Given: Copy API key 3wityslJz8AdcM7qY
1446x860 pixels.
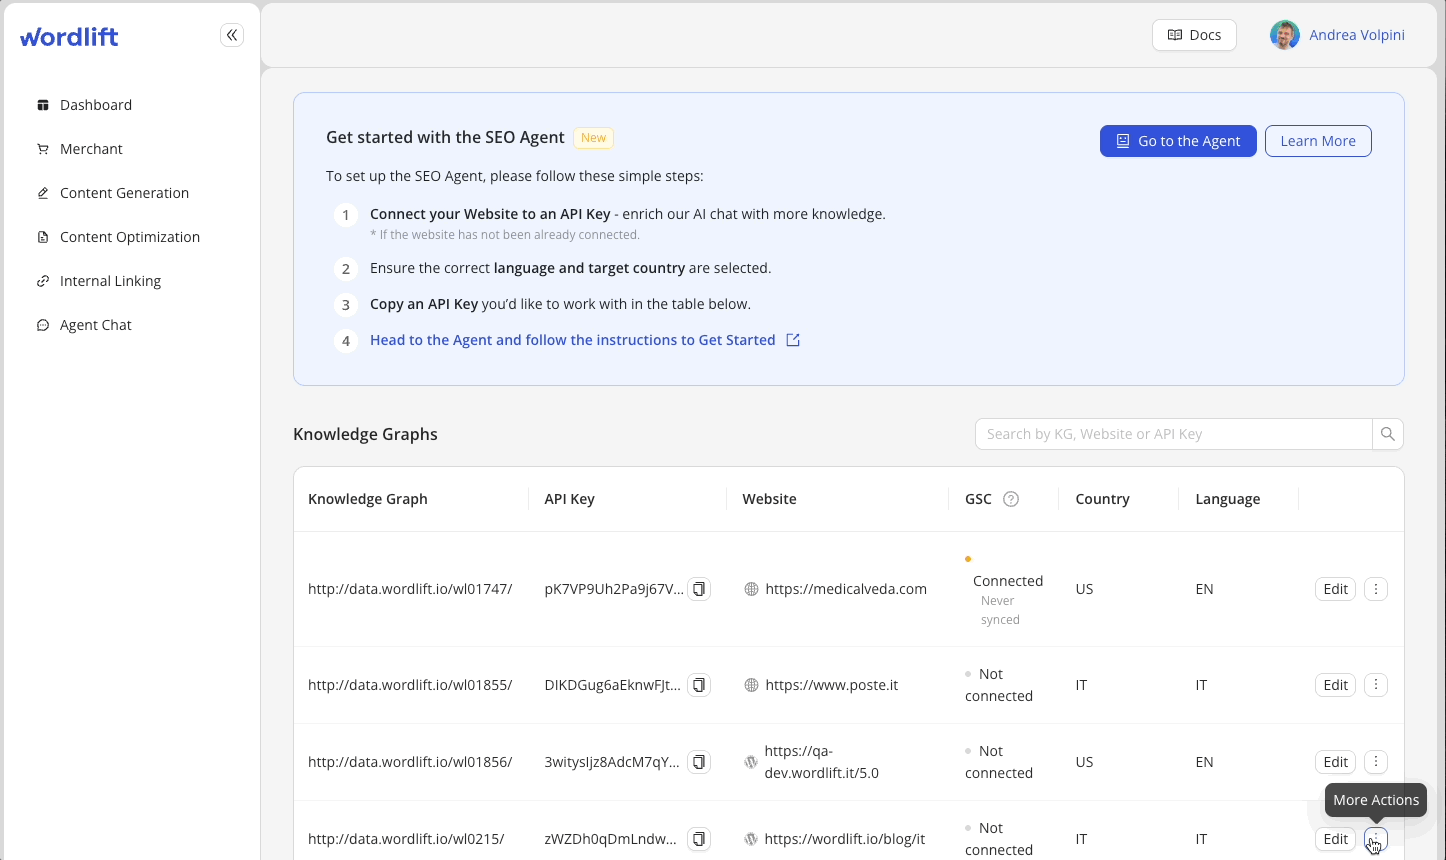Looking at the screenshot, I should [x=700, y=762].
